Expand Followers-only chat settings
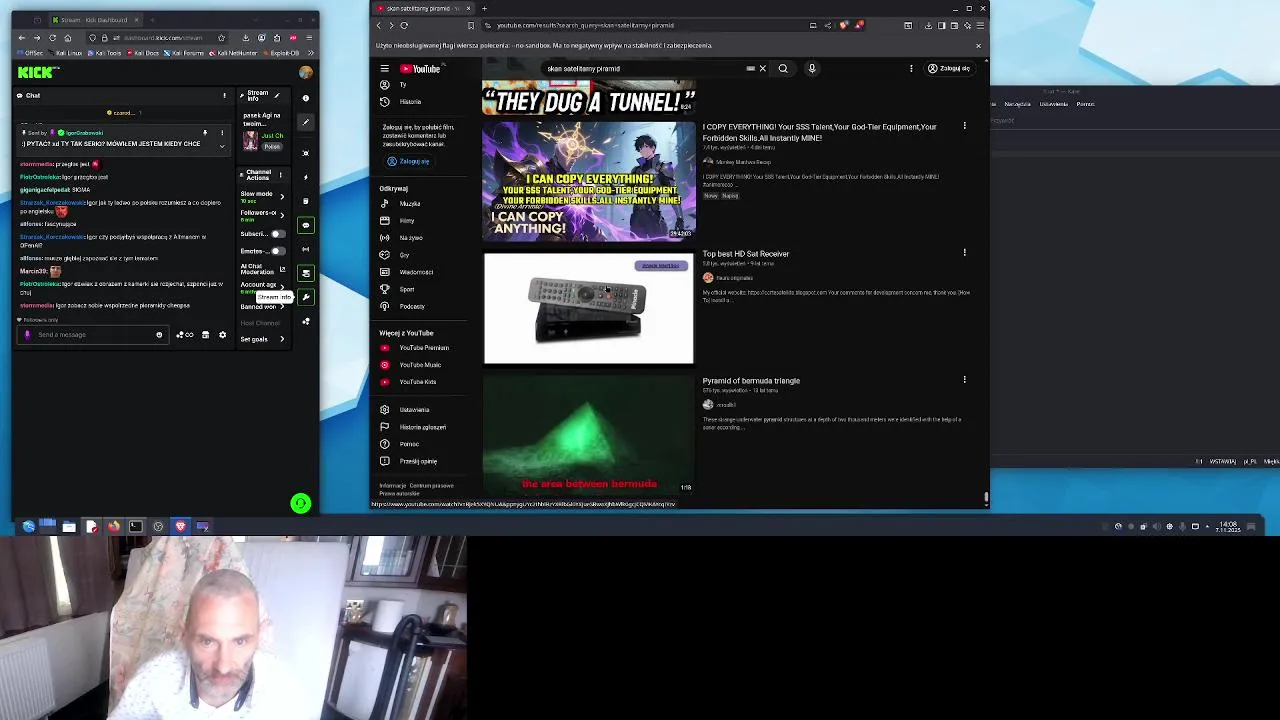This screenshot has width=1280, height=720. tap(282, 214)
